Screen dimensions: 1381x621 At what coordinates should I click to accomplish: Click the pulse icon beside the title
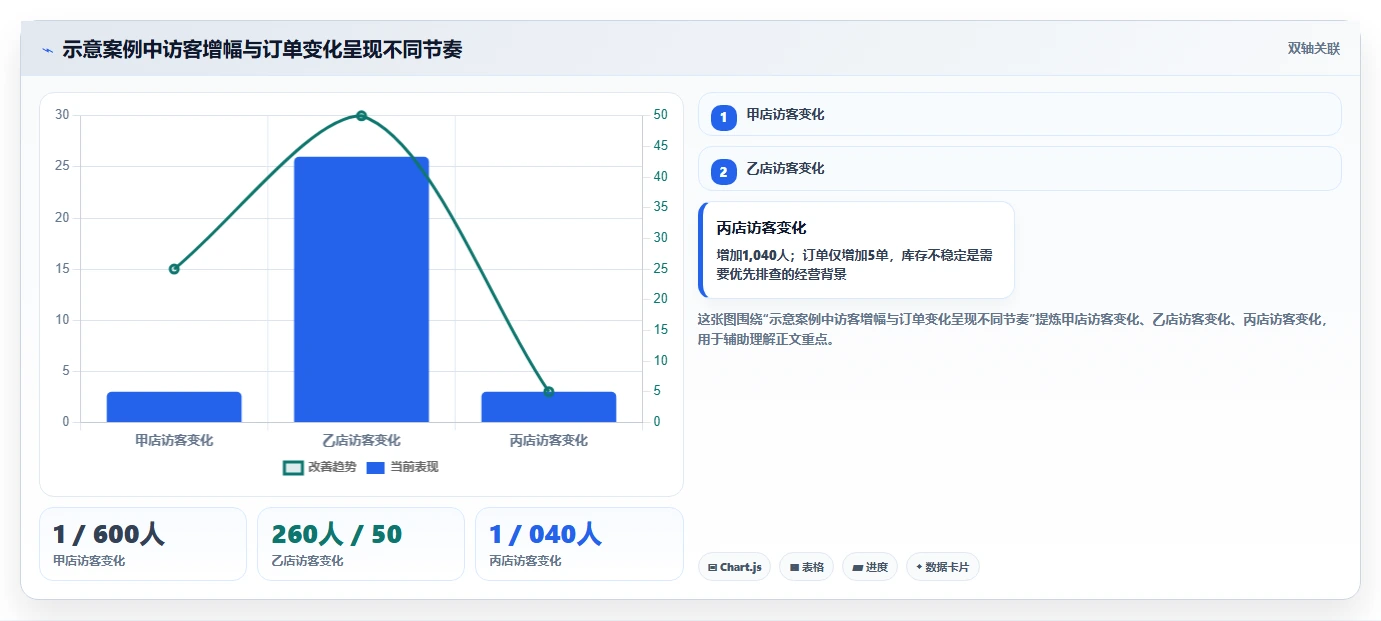(47, 50)
